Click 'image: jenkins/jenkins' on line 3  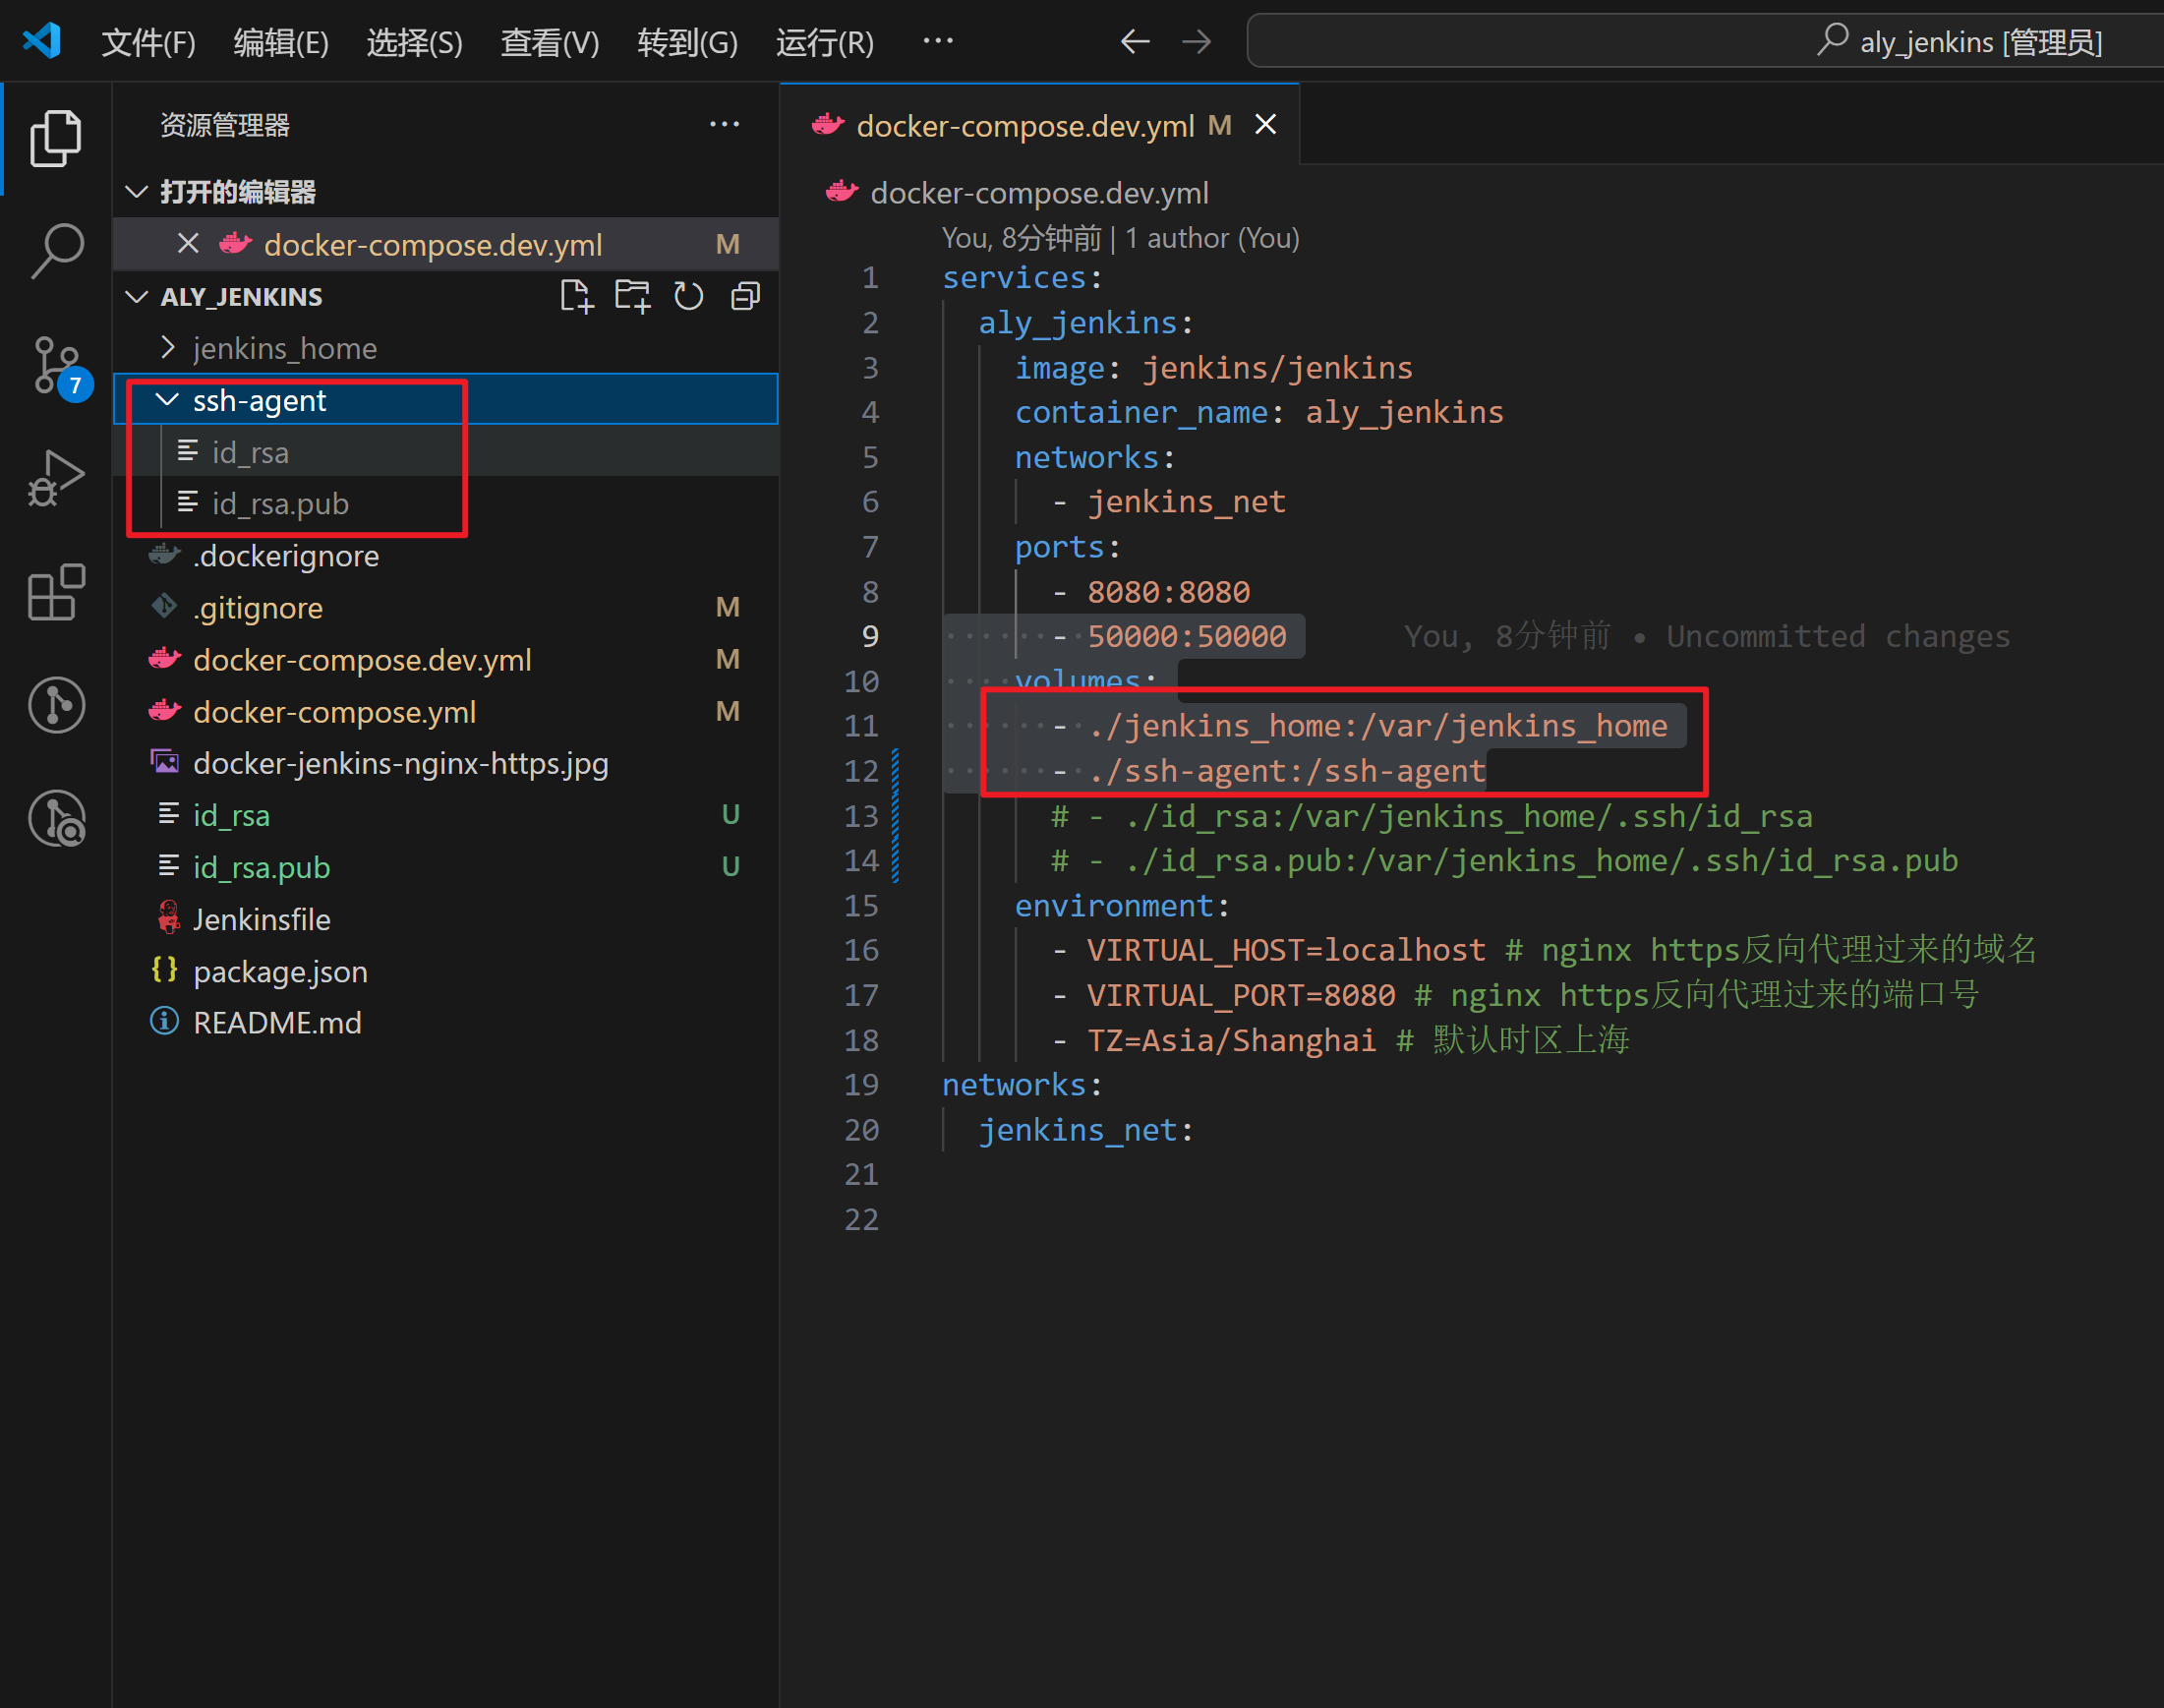click(x=1213, y=367)
